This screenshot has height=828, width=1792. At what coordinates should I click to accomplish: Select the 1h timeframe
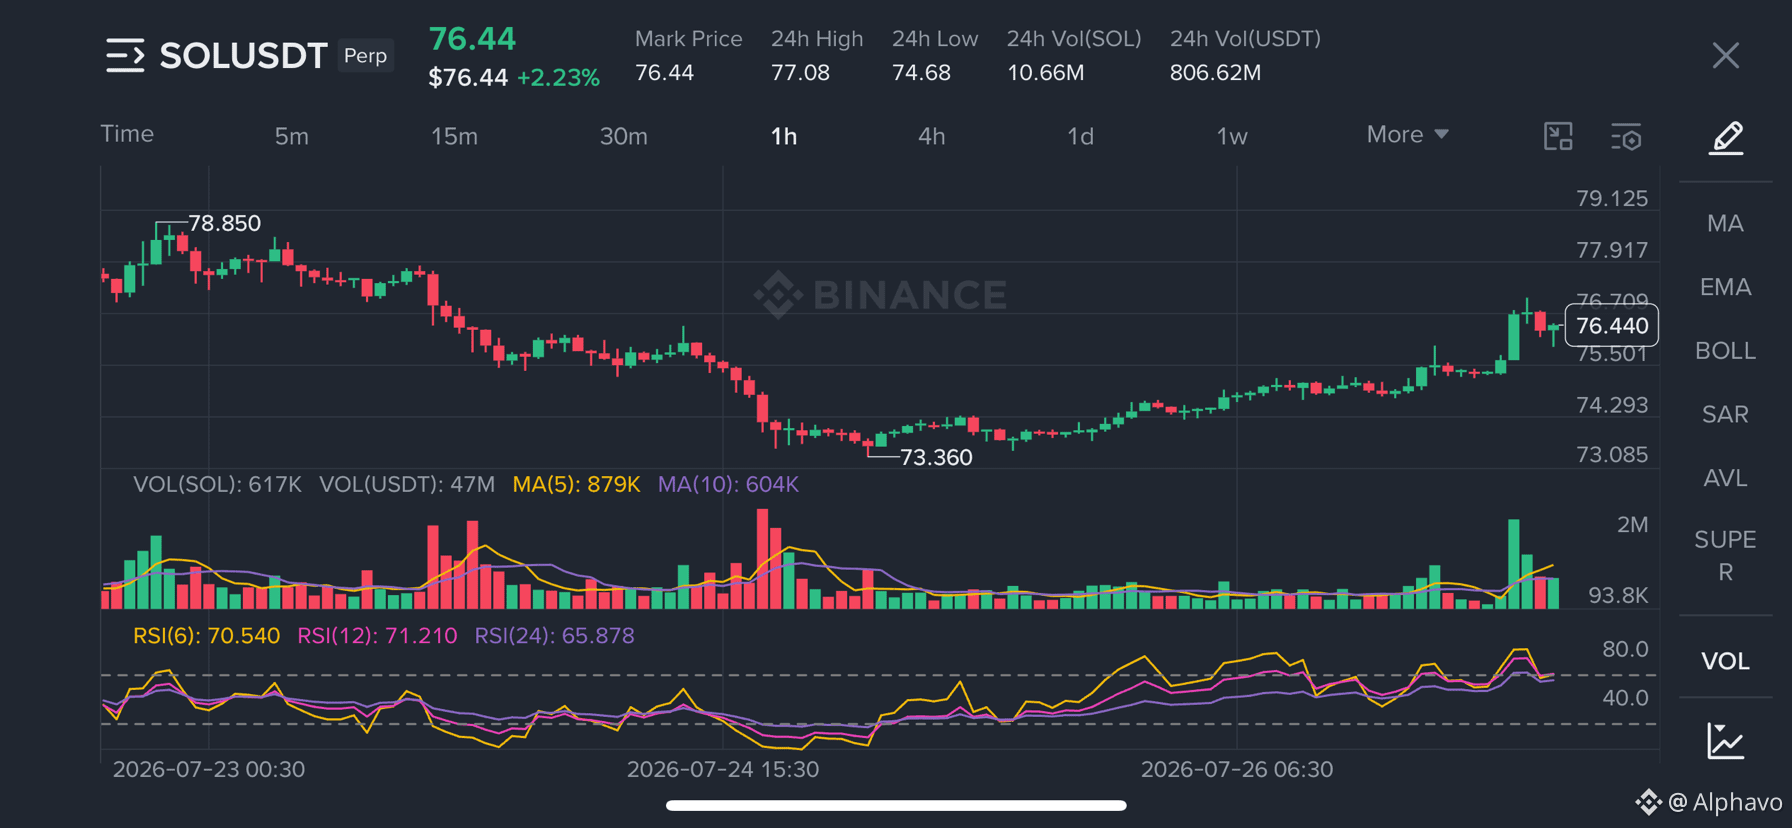[784, 136]
